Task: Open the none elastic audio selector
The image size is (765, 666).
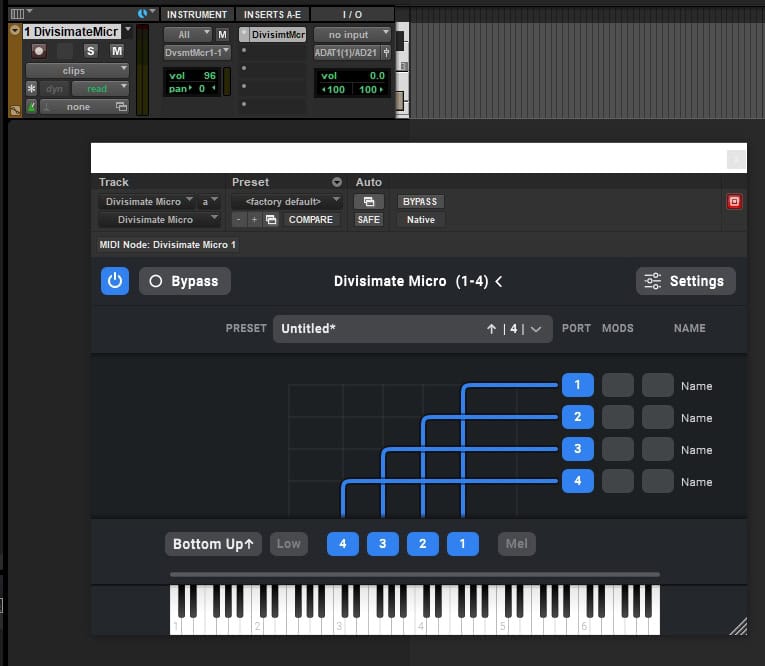Action: 84,106
